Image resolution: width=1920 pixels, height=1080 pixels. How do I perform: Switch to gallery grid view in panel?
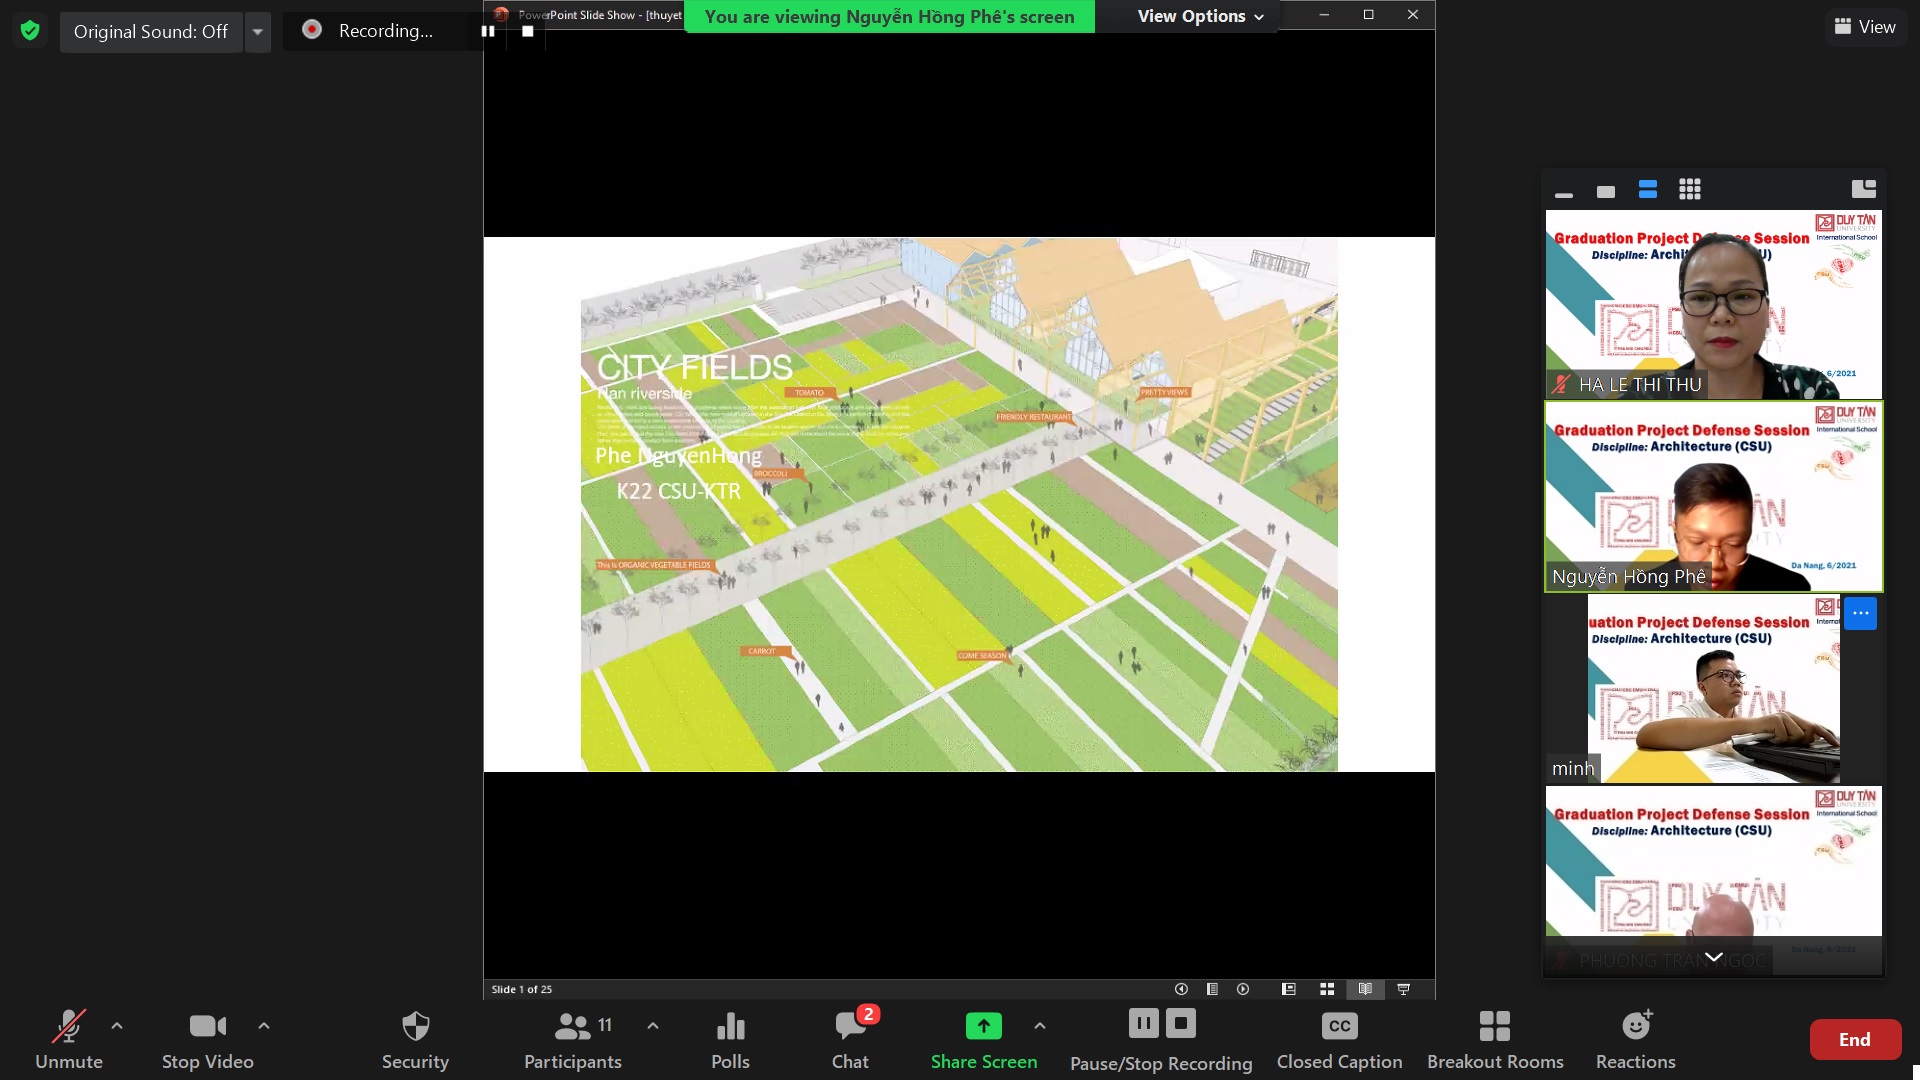(x=1690, y=190)
